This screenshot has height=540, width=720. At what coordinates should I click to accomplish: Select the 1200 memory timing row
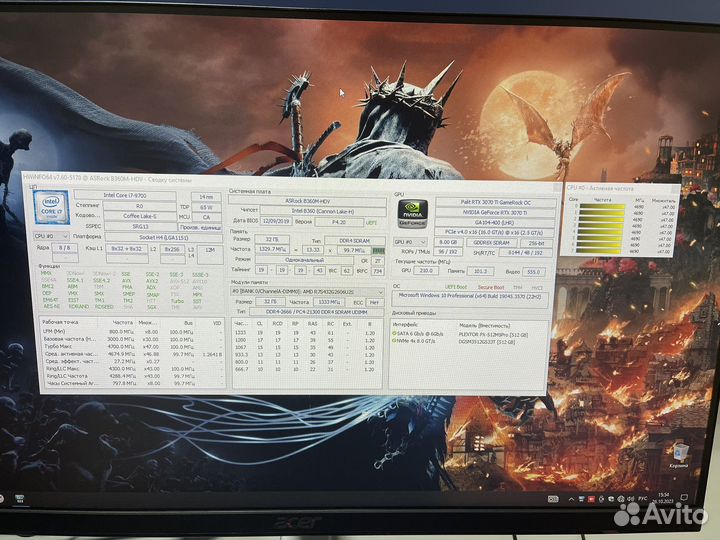pyautogui.click(x=307, y=340)
